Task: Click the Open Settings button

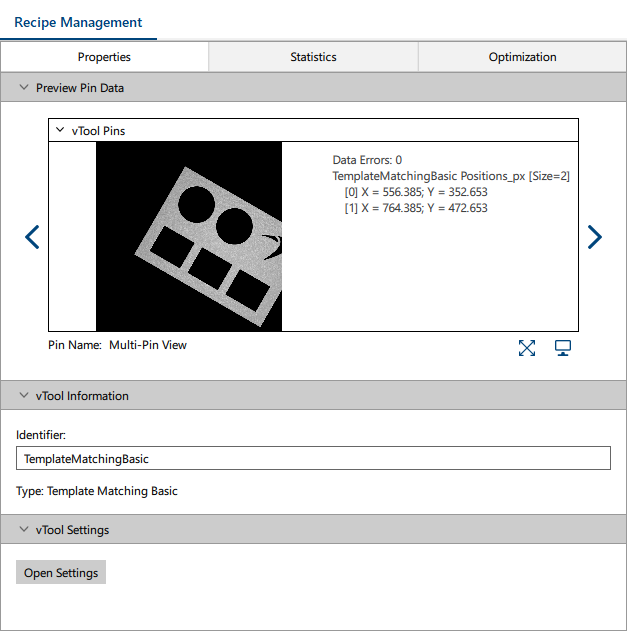Action: click(x=61, y=572)
